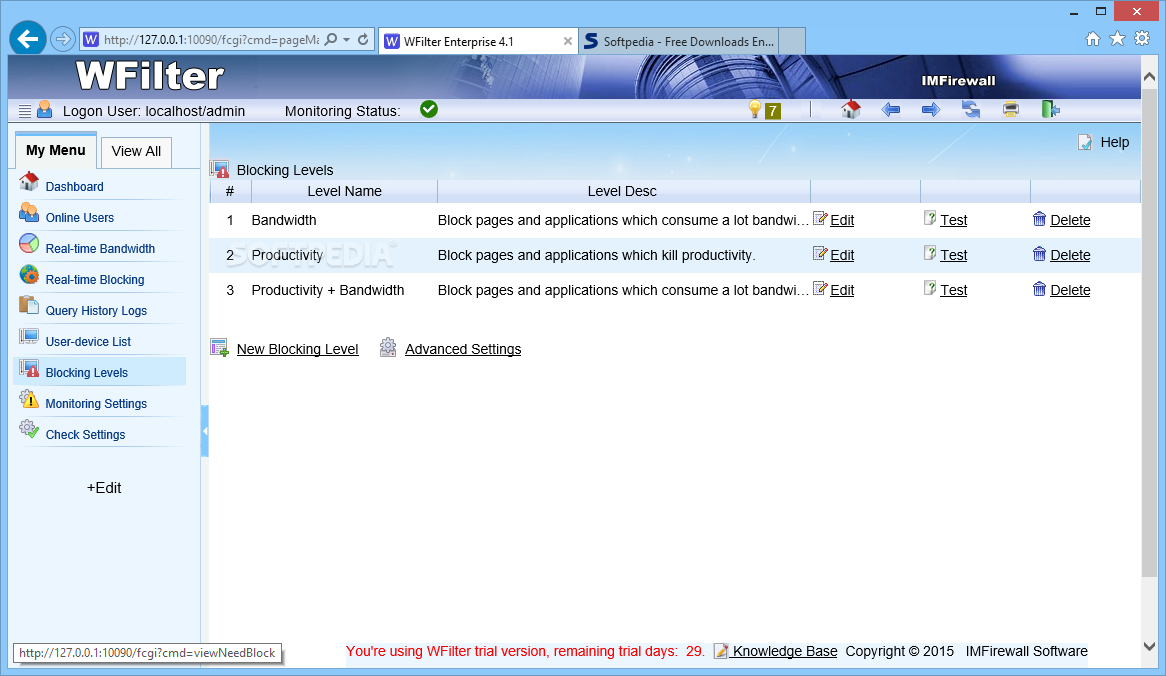Click the menu list icon beside logon user
The width and height of the screenshot is (1166, 676).
tap(25, 111)
